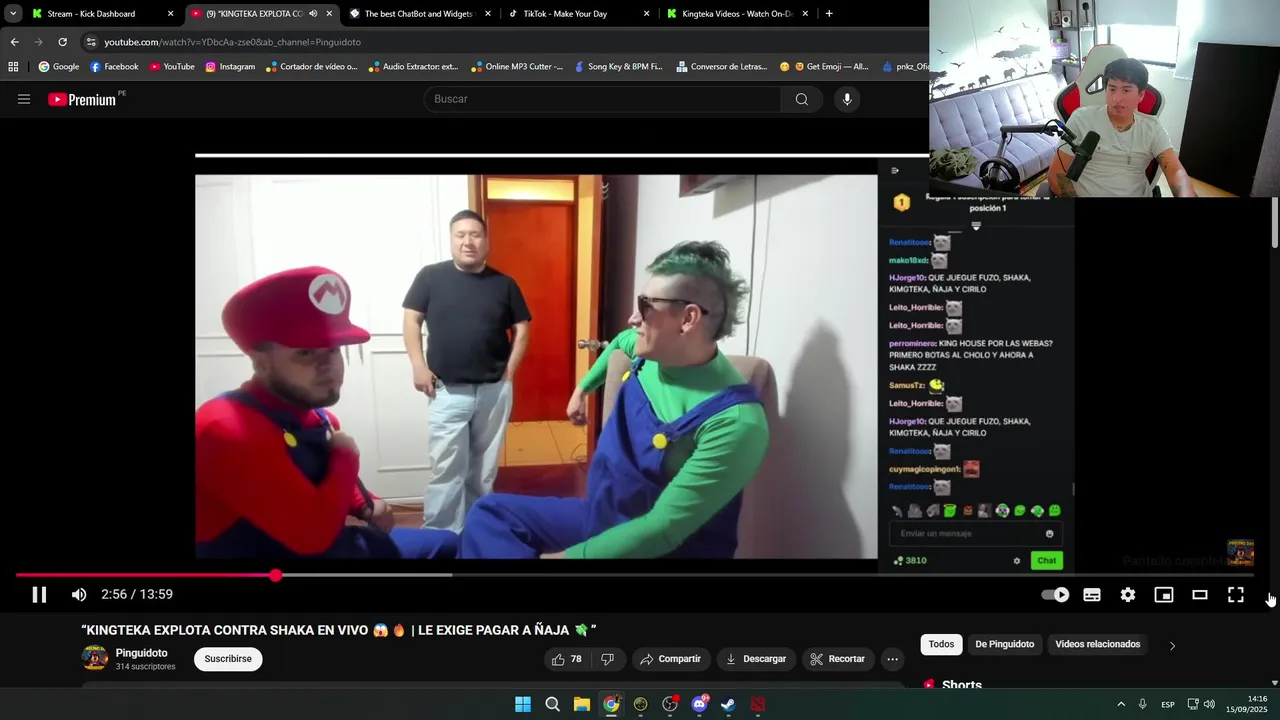Select the Videos relacionados chip
The height and width of the screenshot is (720, 1280).
tap(1097, 644)
